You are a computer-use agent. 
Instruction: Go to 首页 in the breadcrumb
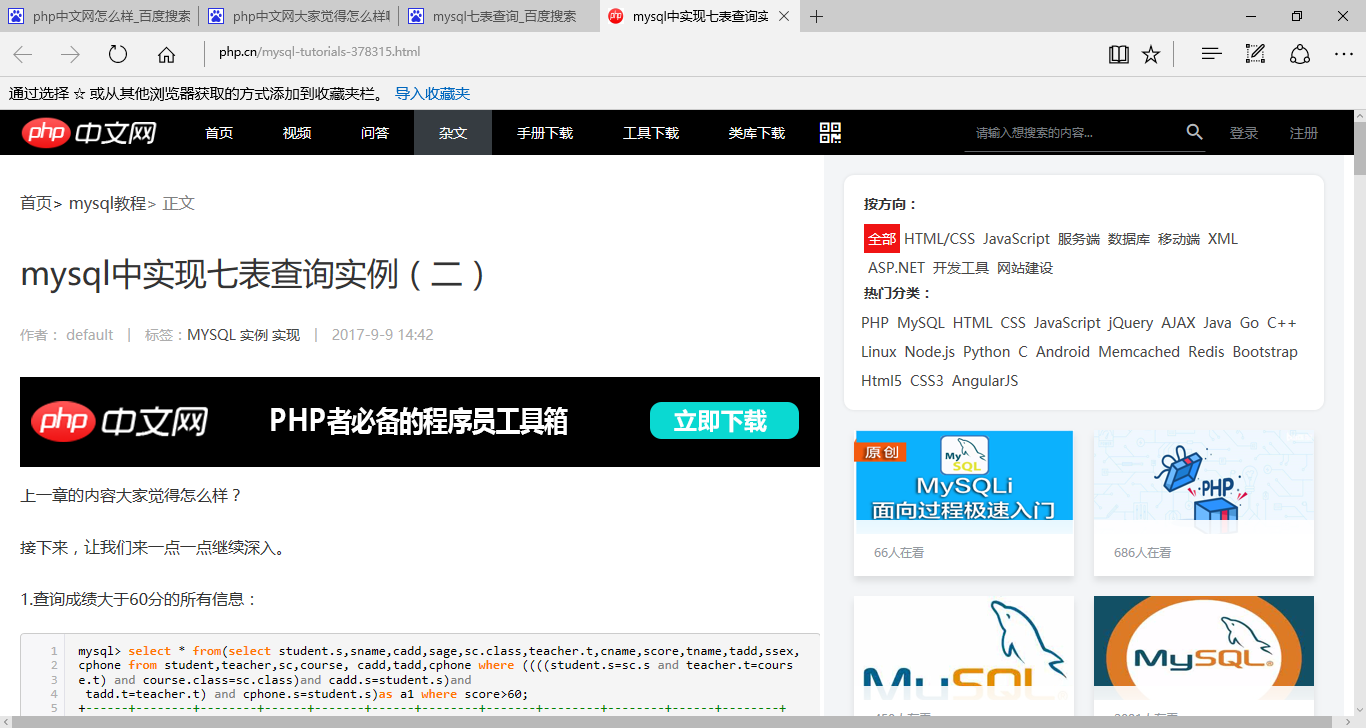(36, 203)
